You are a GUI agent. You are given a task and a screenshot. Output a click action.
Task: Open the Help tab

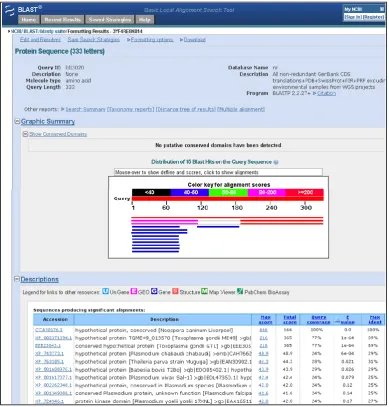[x=144, y=20]
